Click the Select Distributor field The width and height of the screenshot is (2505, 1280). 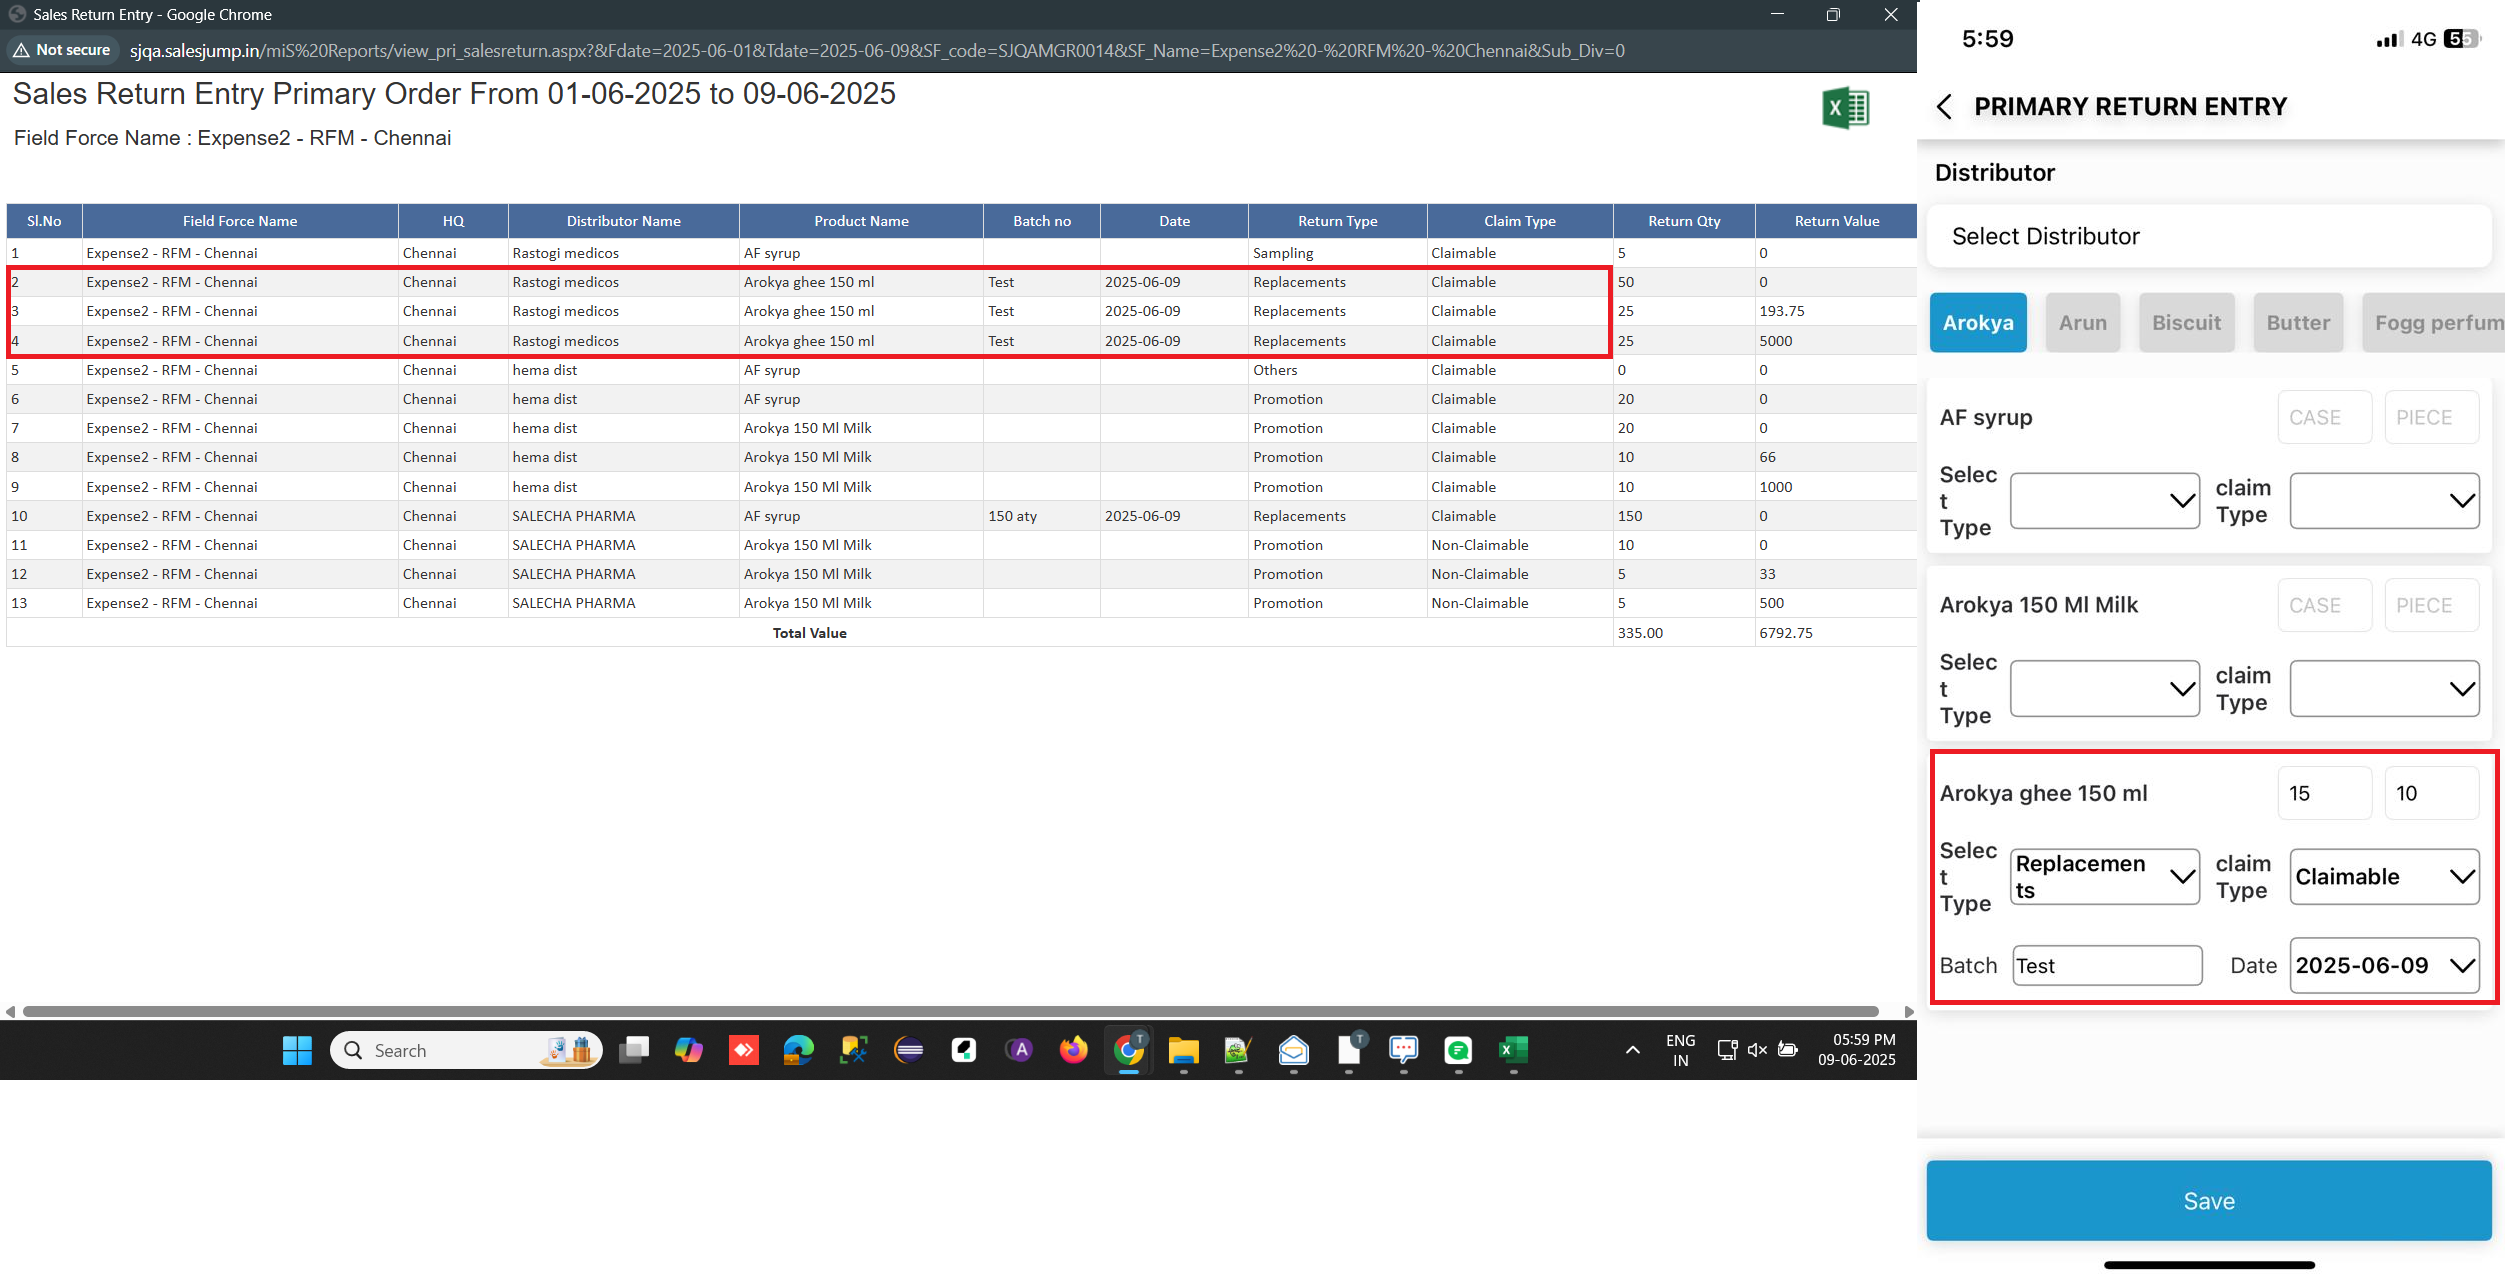pos(2208,237)
